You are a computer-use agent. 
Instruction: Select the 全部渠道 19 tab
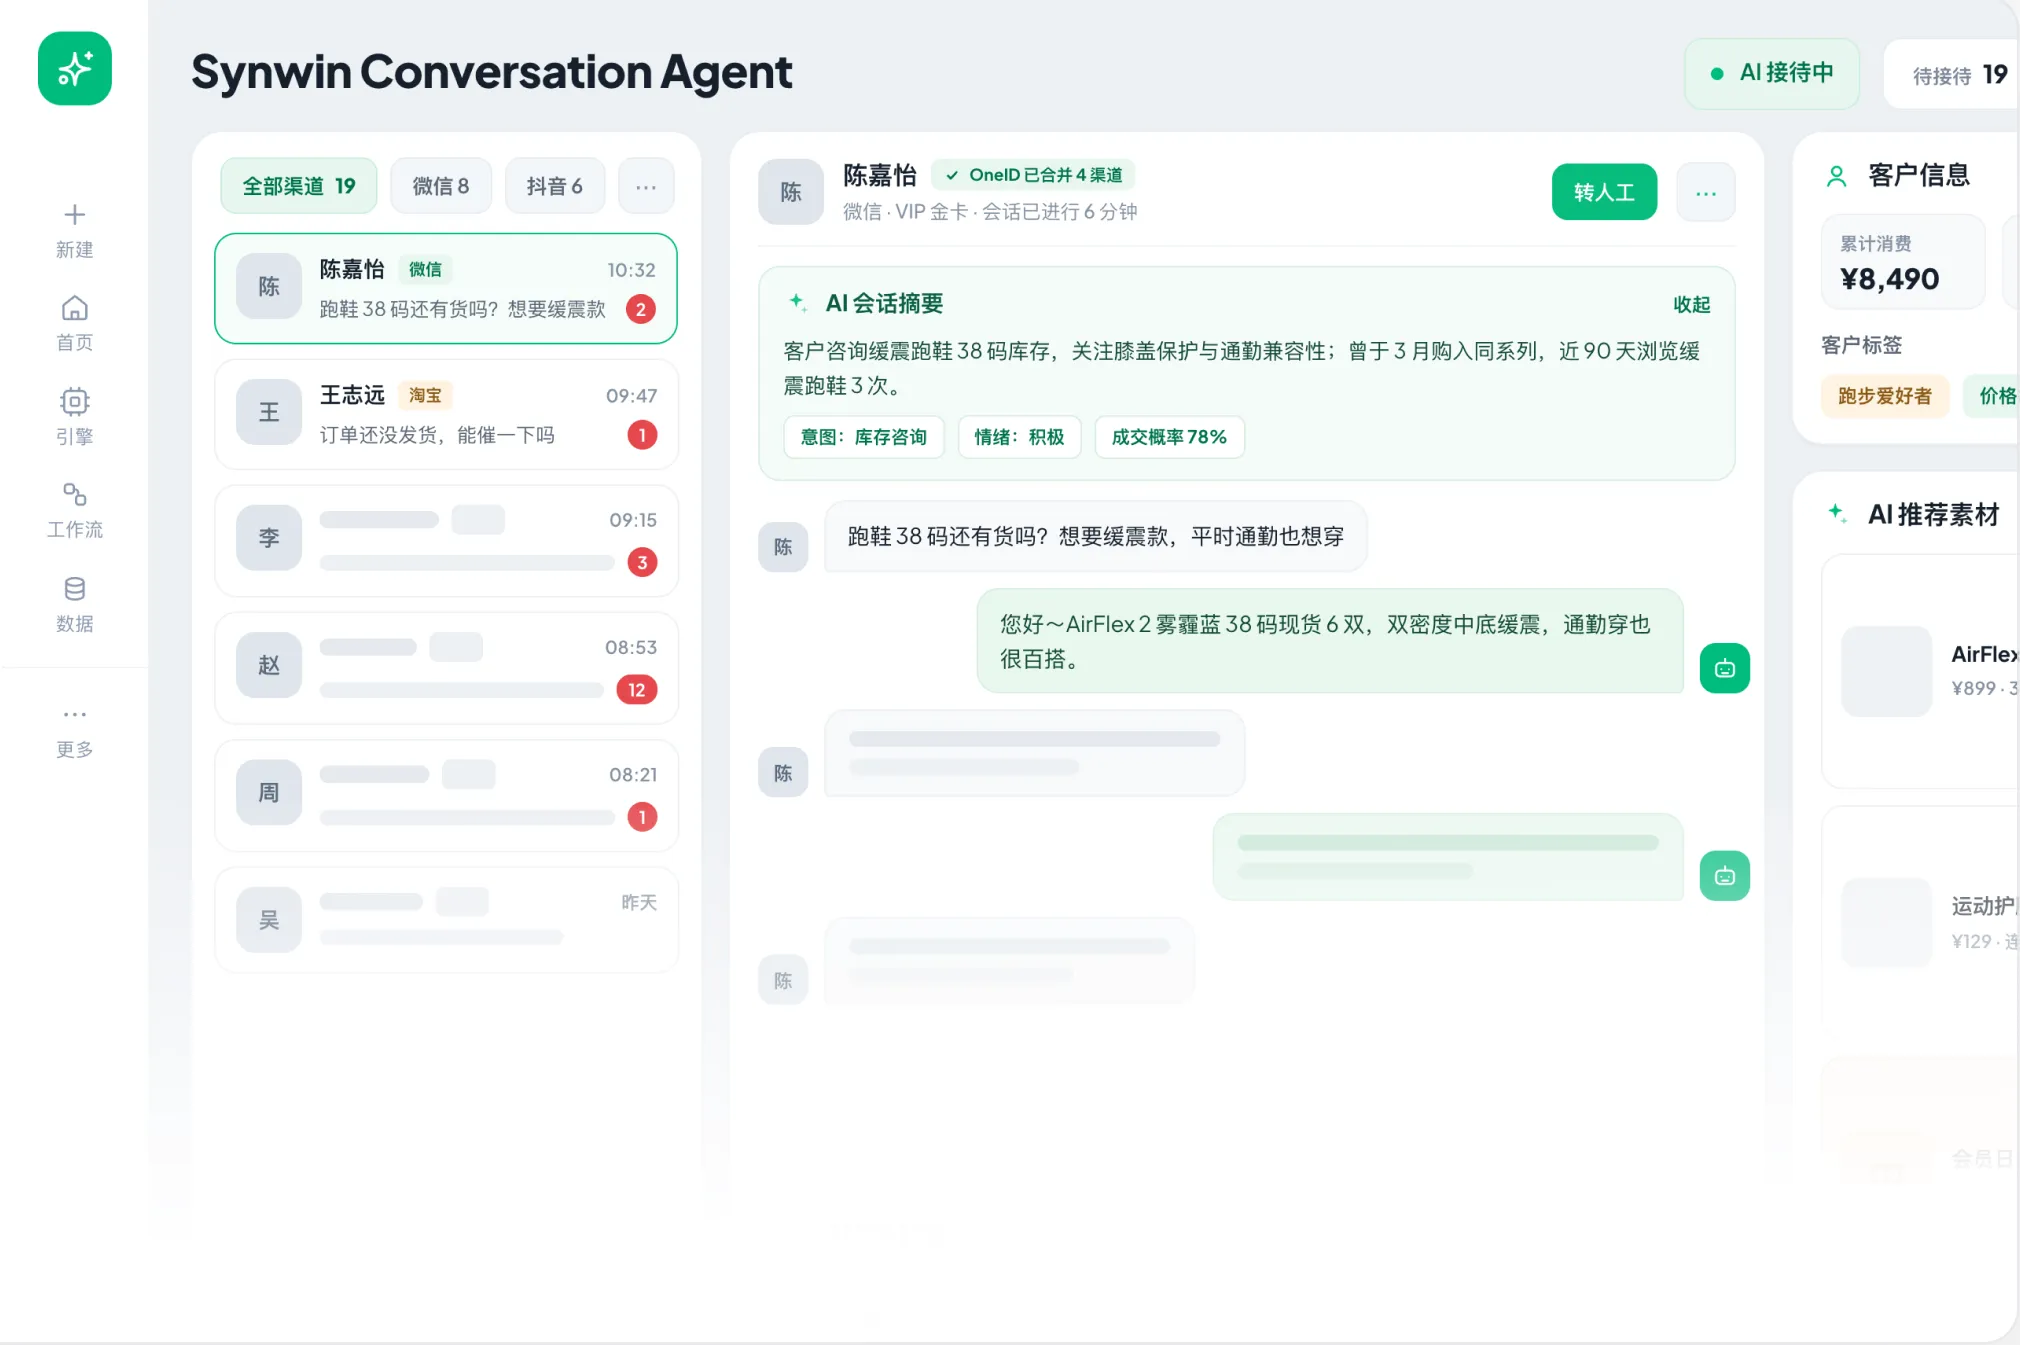(299, 186)
